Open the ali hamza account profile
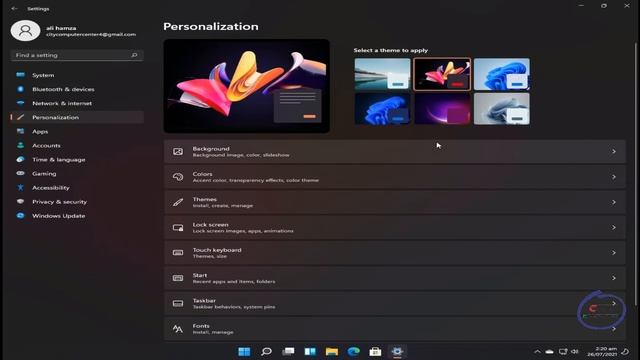 click(x=73, y=31)
